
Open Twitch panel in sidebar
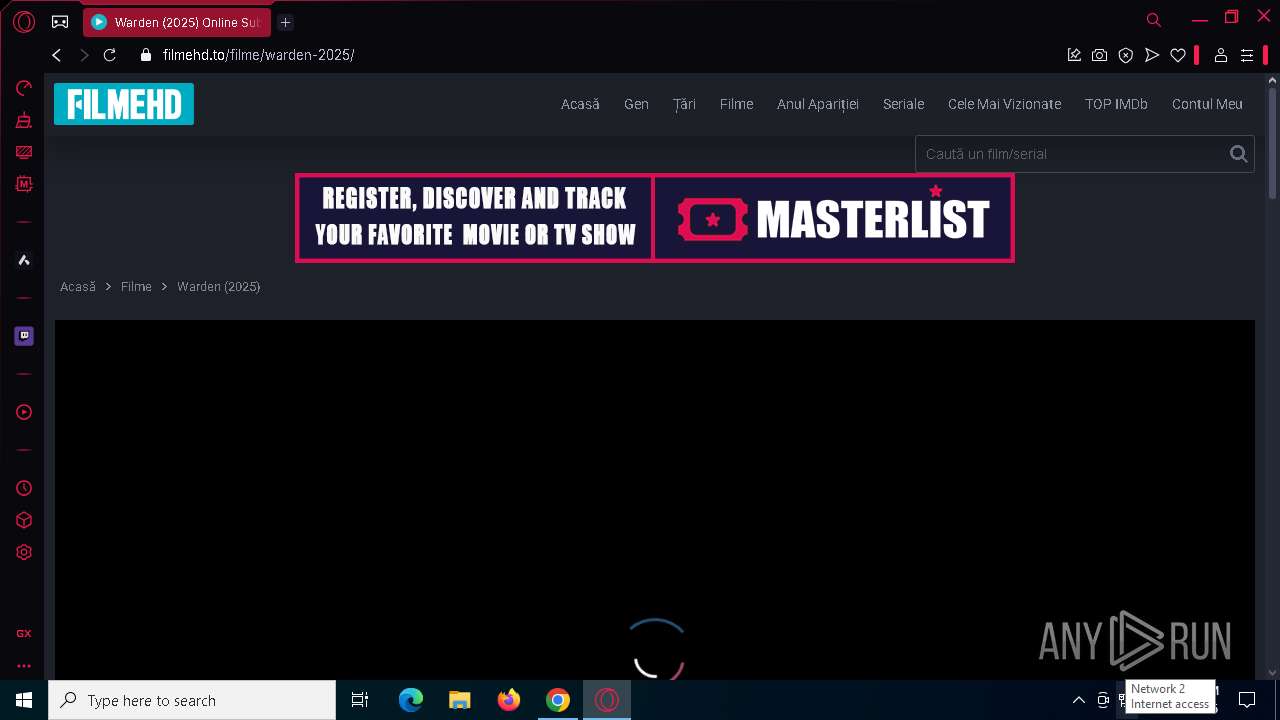pos(24,336)
